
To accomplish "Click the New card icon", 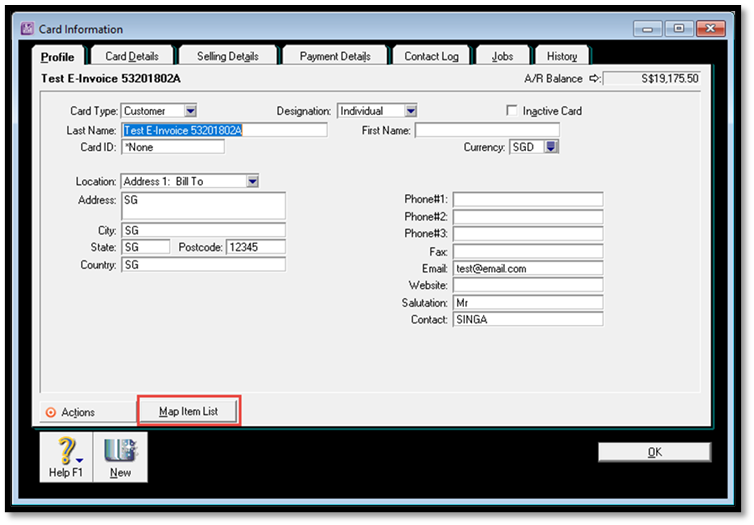I will tap(120, 450).
